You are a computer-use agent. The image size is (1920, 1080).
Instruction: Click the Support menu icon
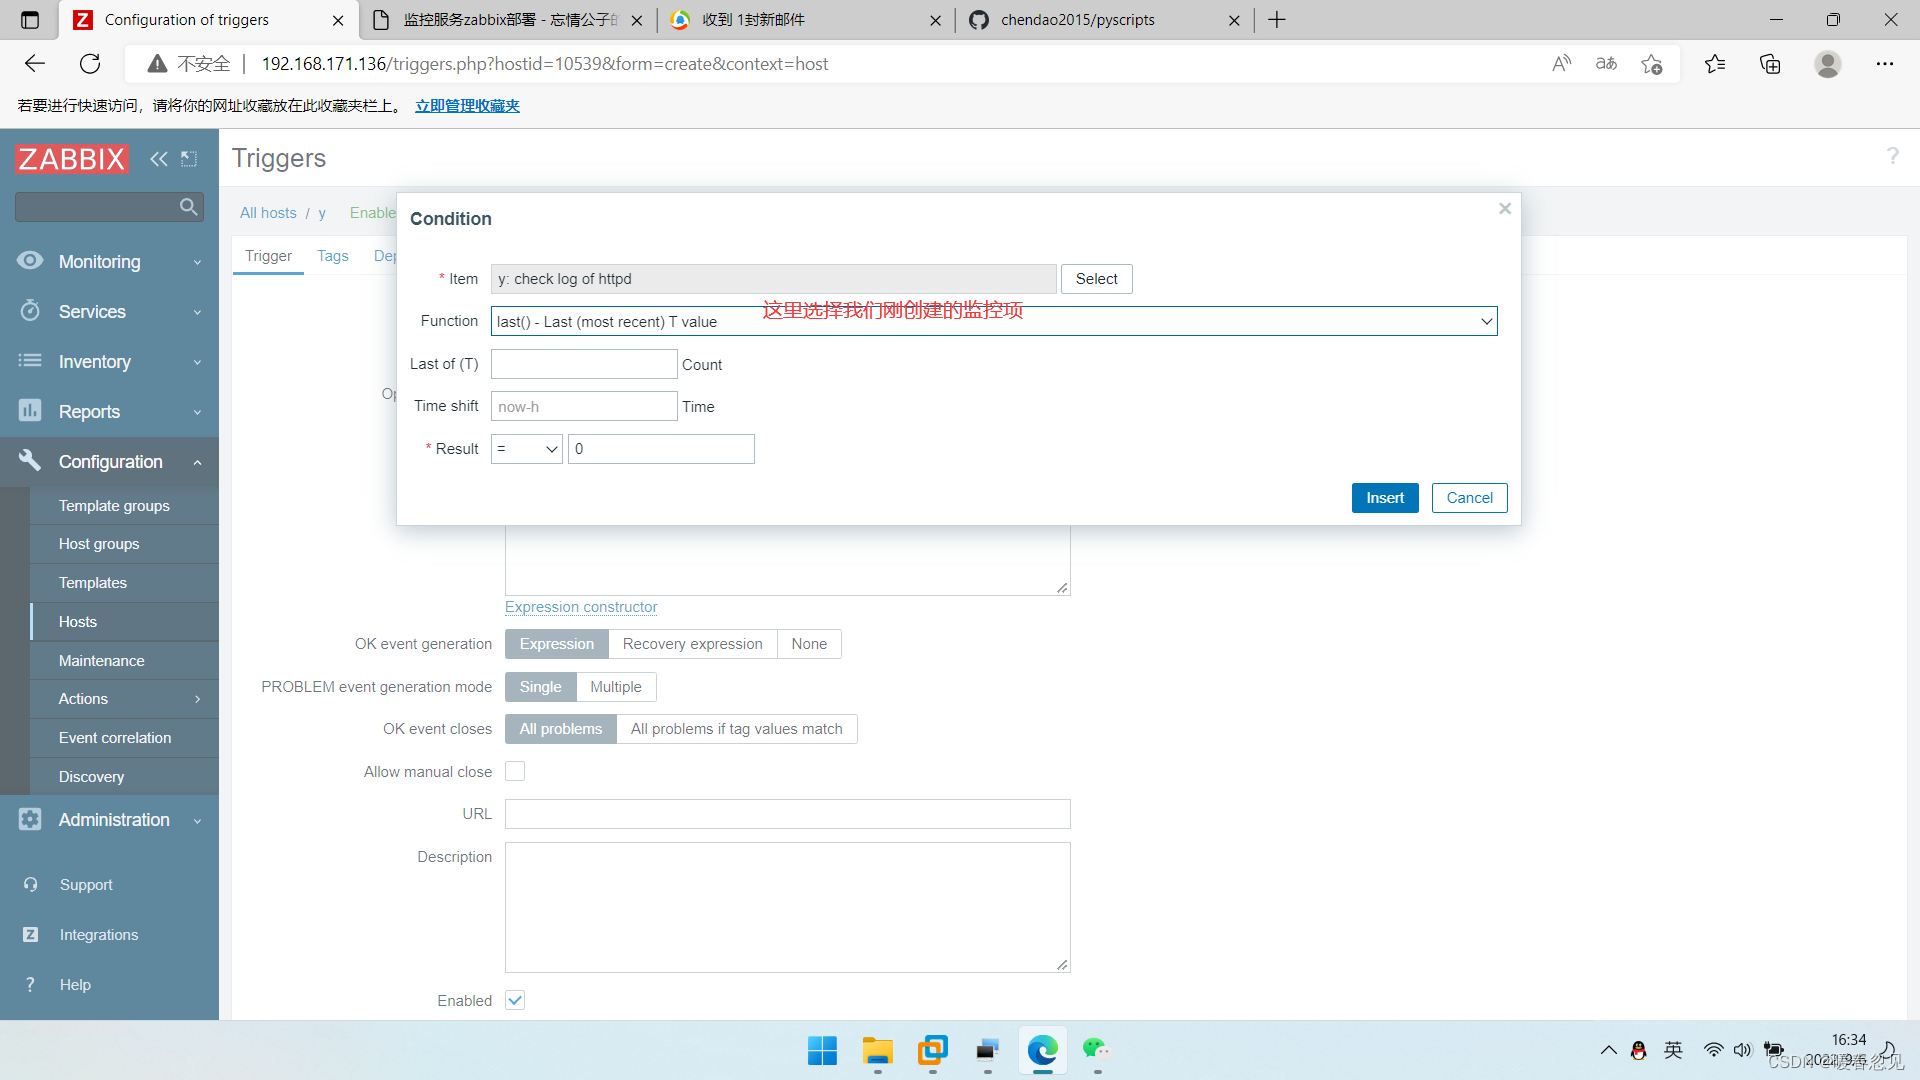[29, 885]
